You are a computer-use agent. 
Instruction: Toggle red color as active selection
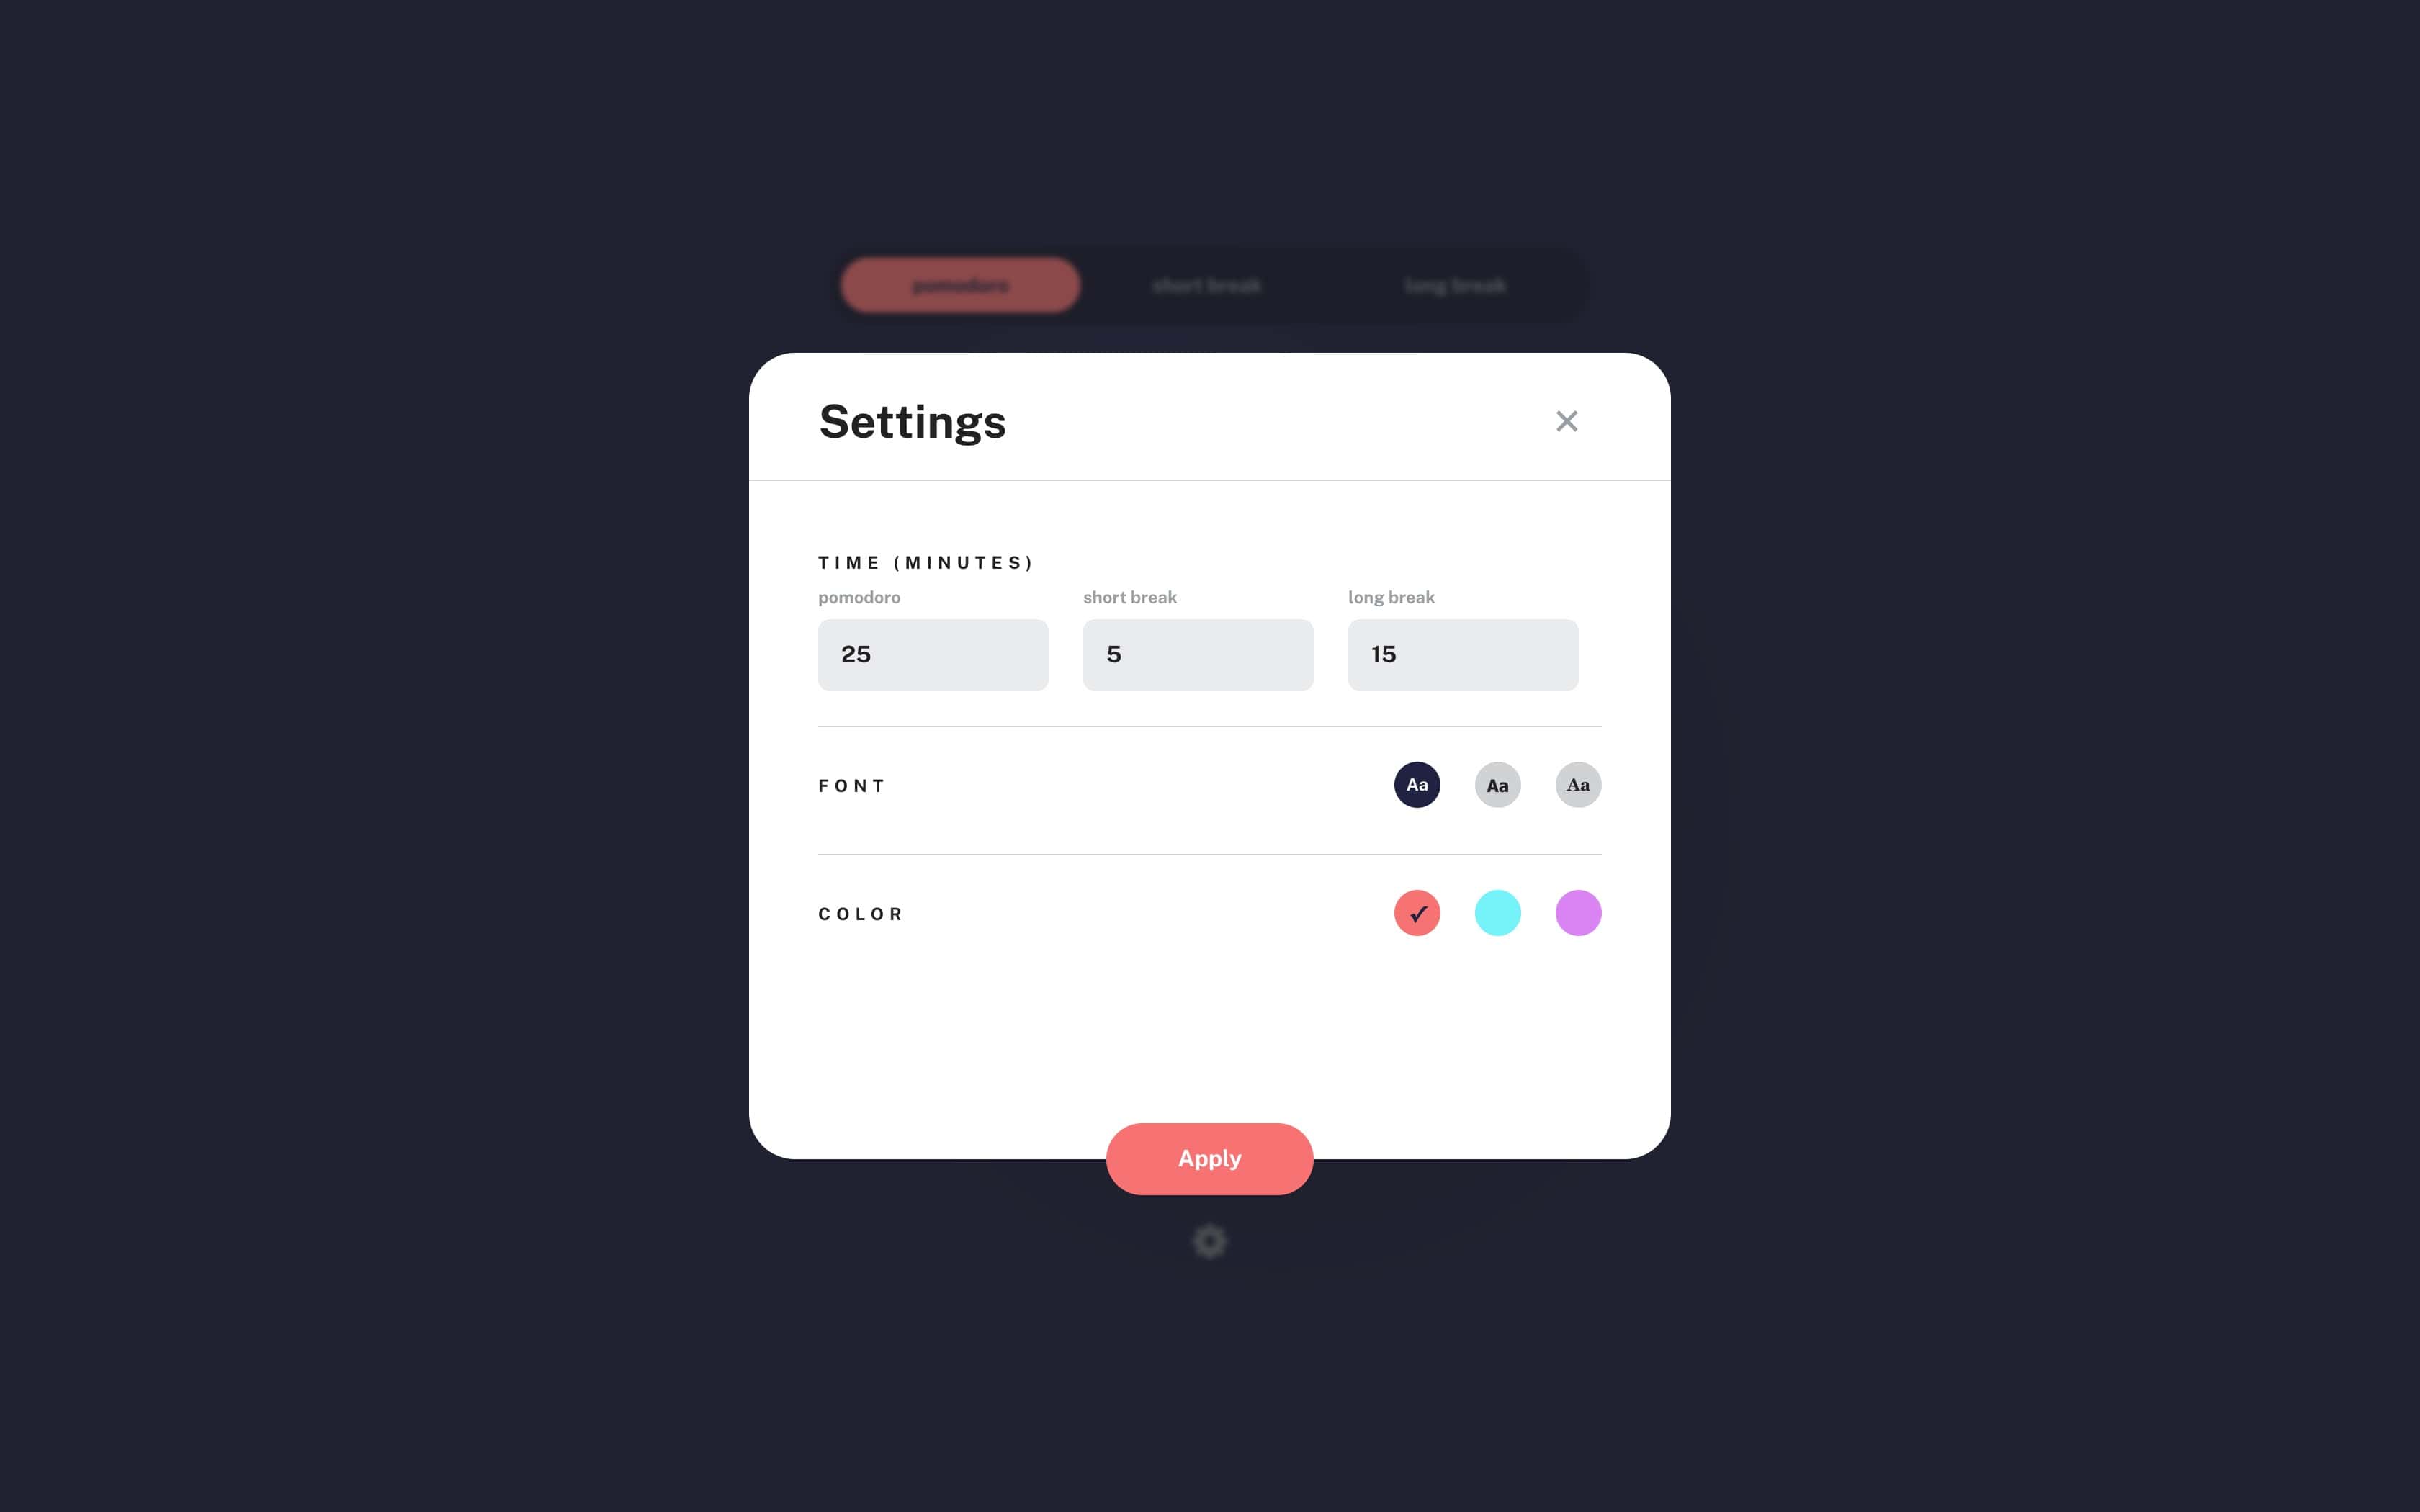pyautogui.click(x=1417, y=913)
